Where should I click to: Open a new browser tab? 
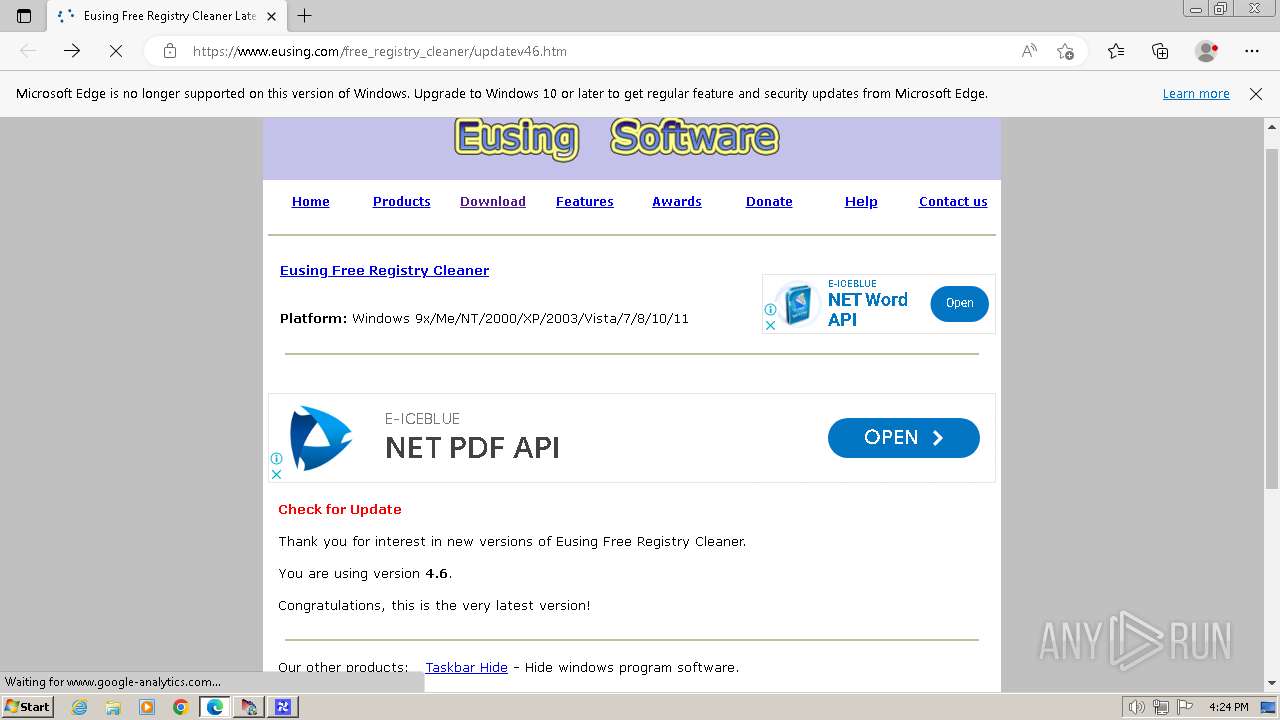pos(305,16)
